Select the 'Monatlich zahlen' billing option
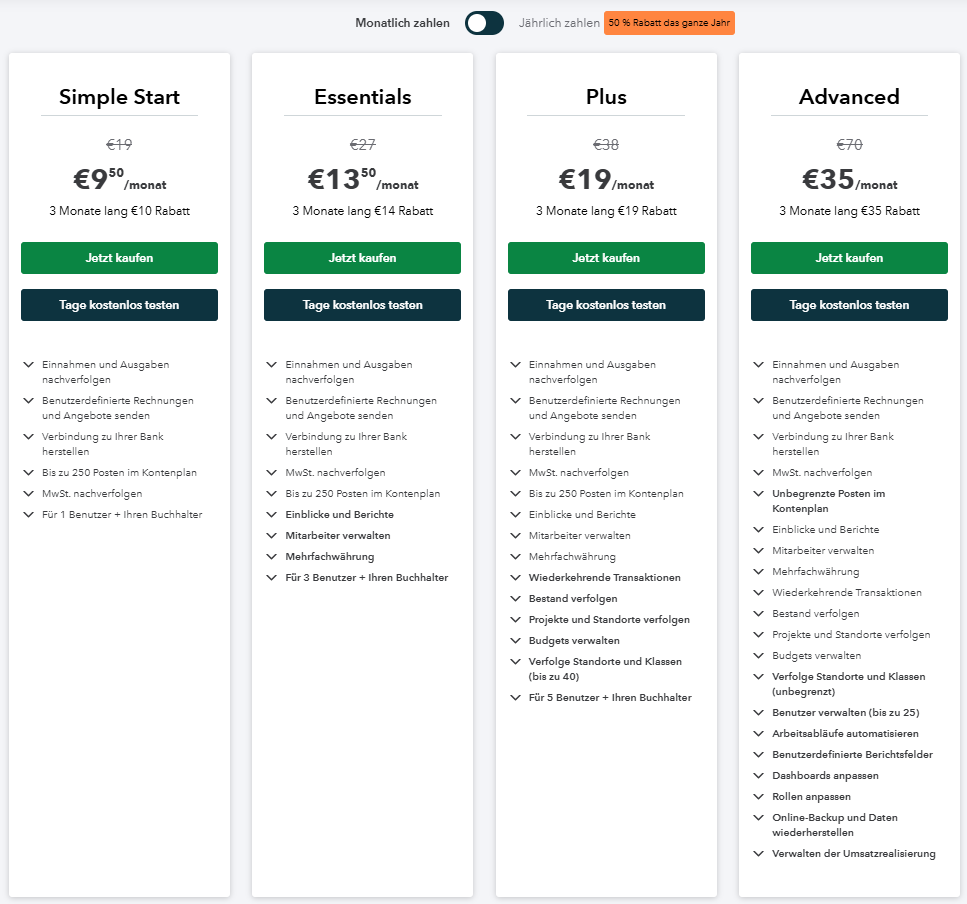 (402, 23)
